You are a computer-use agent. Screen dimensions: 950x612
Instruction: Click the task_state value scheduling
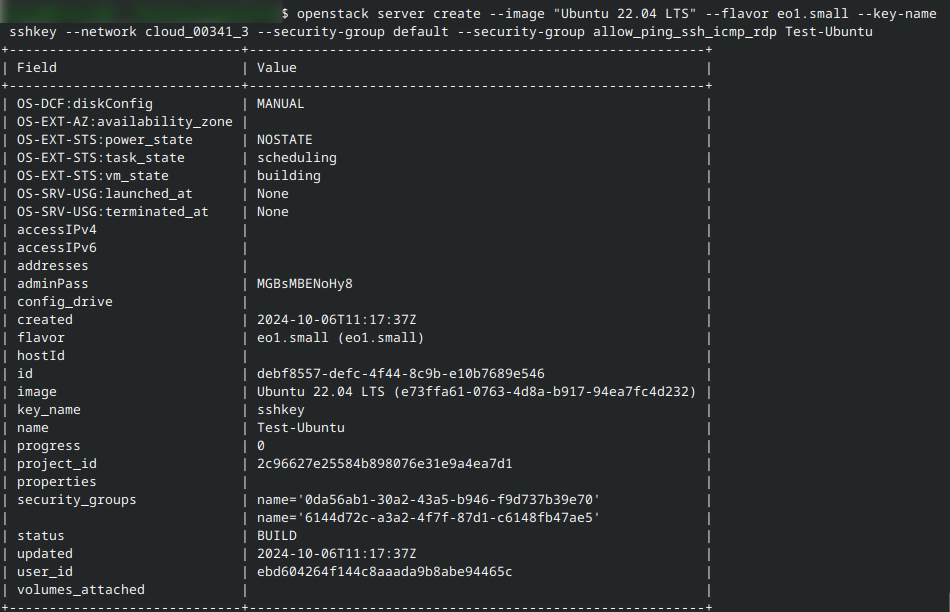click(296, 158)
